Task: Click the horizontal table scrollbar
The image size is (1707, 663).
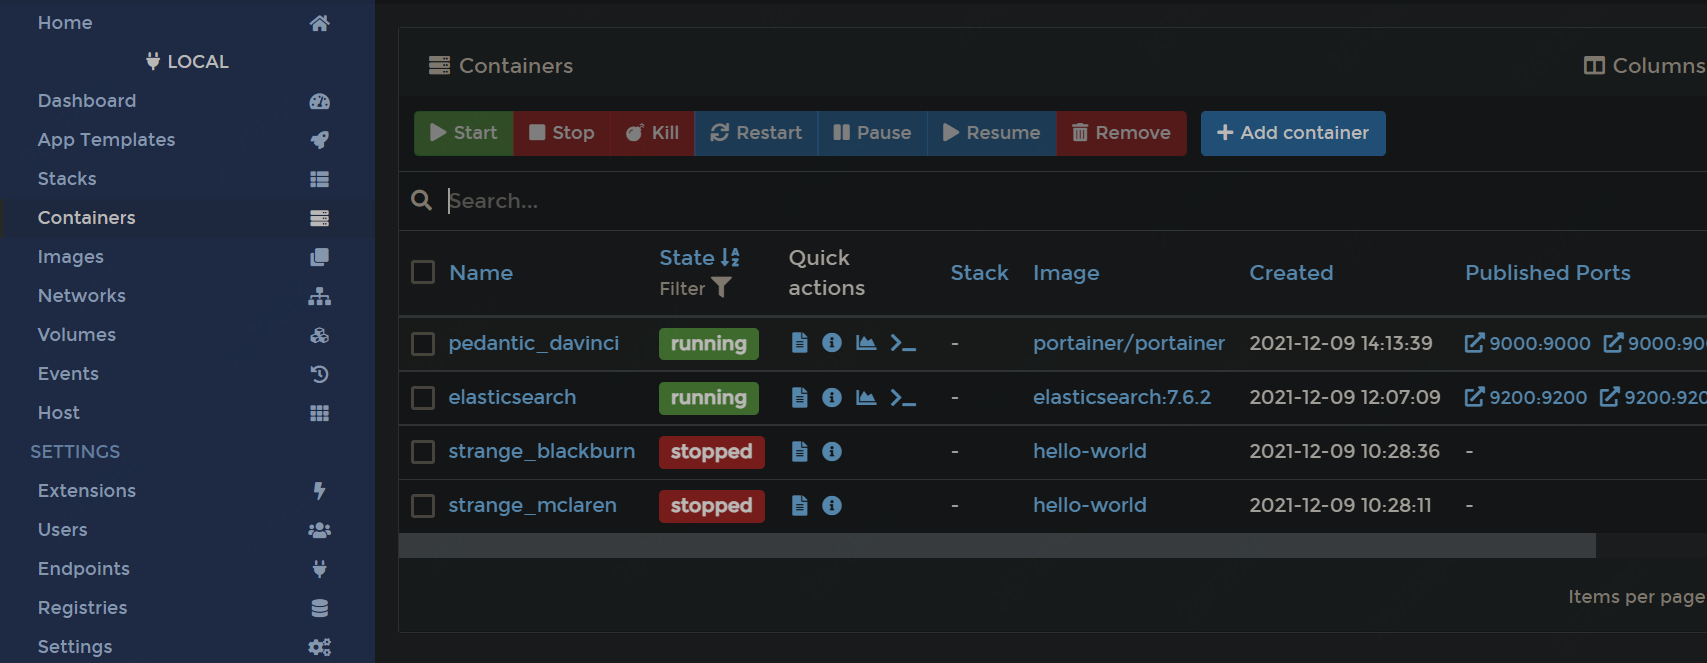Action: 997,545
